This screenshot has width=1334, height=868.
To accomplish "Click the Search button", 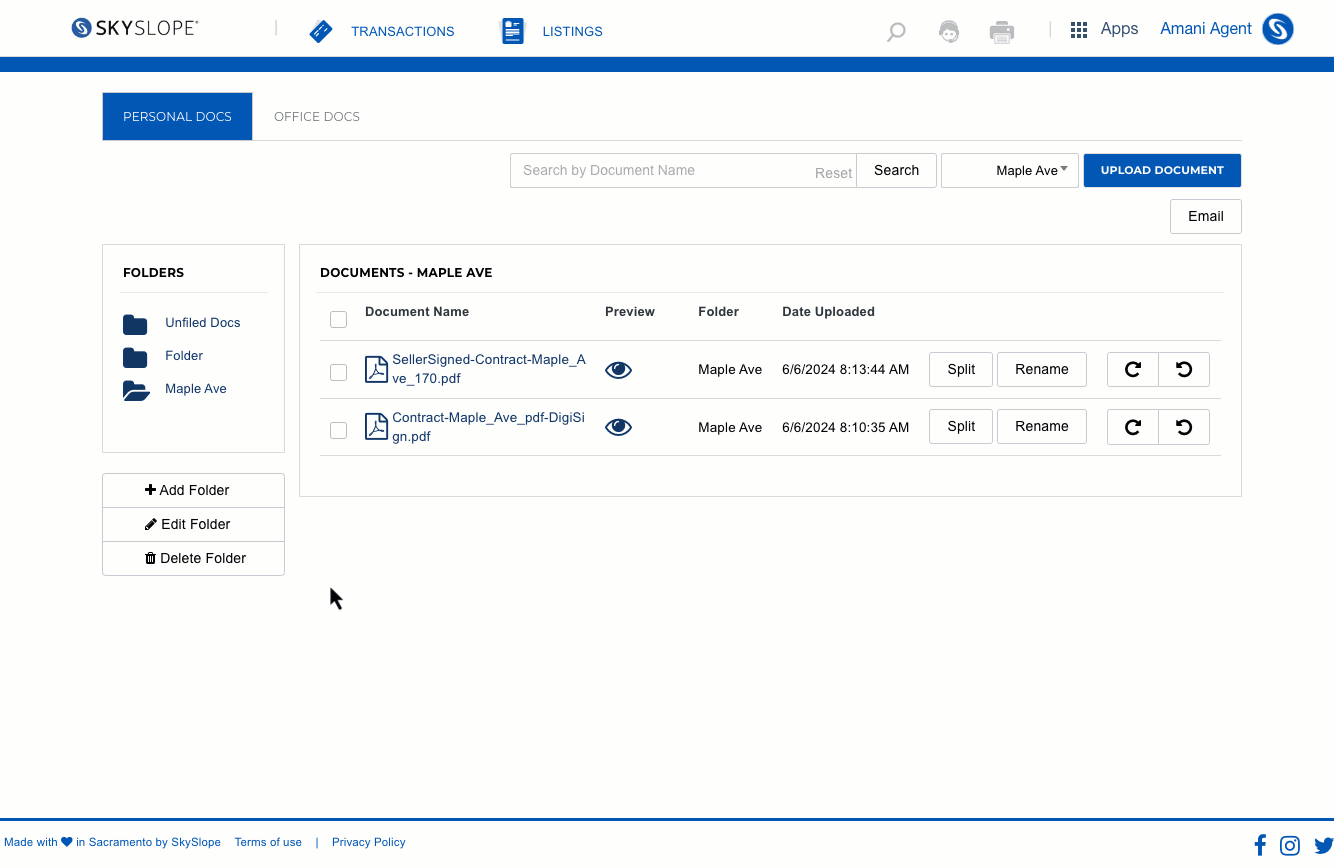I will (896, 170).
